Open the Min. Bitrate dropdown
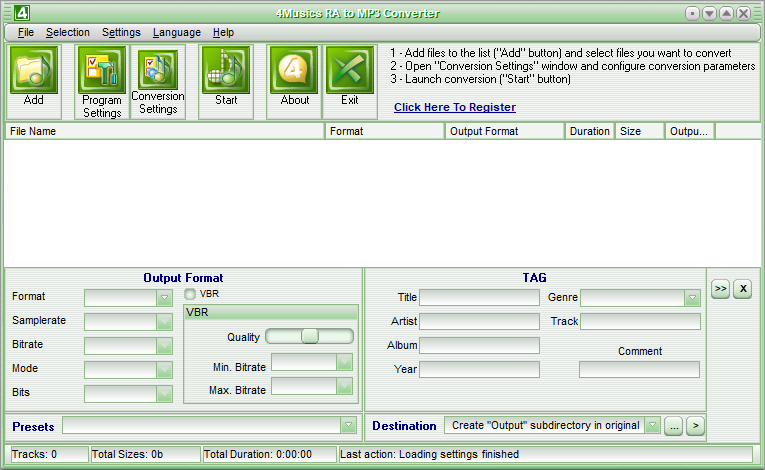The width and height of the screenshot is (765, 470). coord(344,362)
